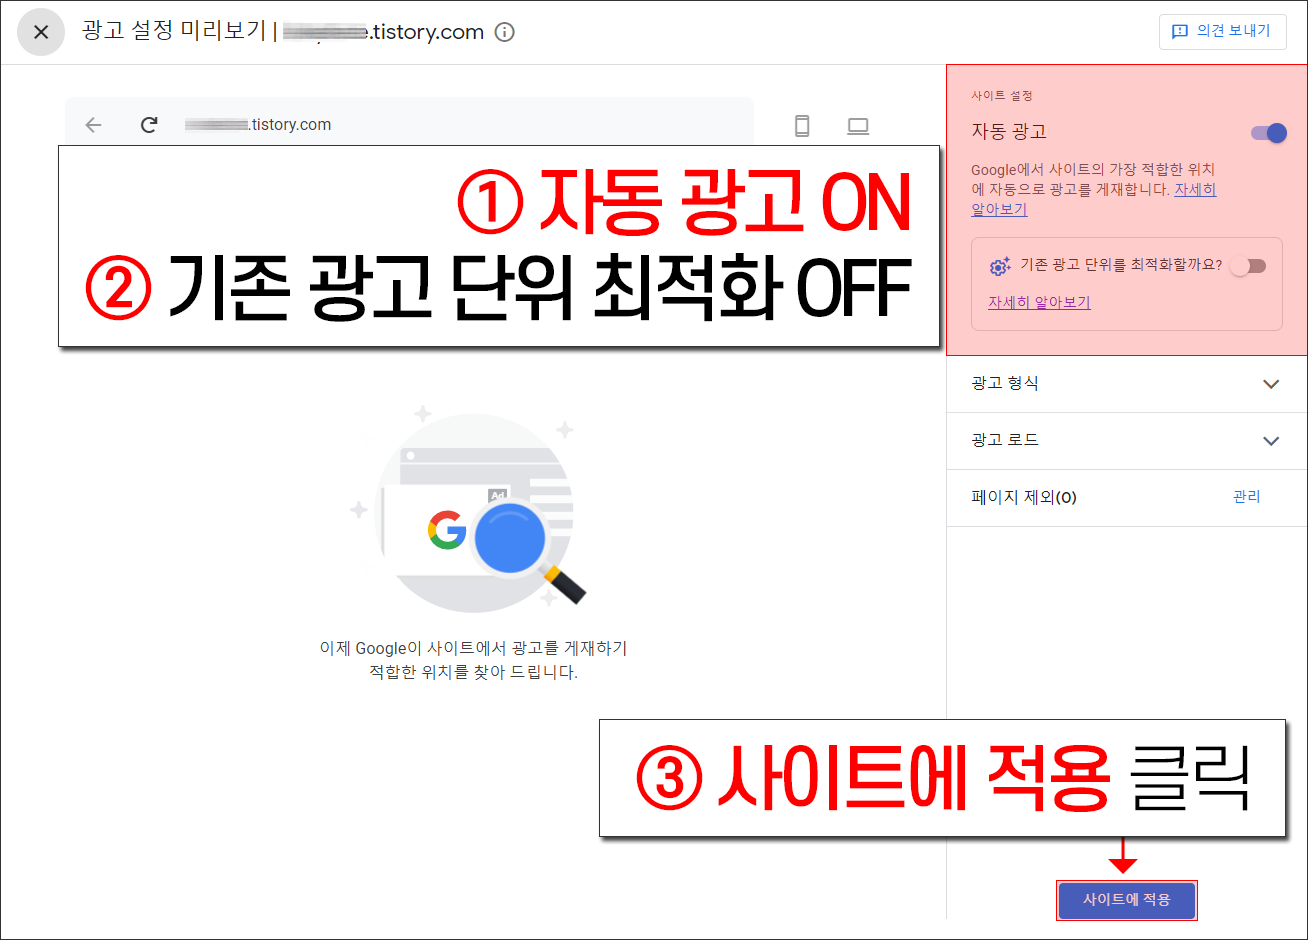Click the 의견 보내기 feedback button
This screenshot has height=940, width=1308.
coord(1223,31)
